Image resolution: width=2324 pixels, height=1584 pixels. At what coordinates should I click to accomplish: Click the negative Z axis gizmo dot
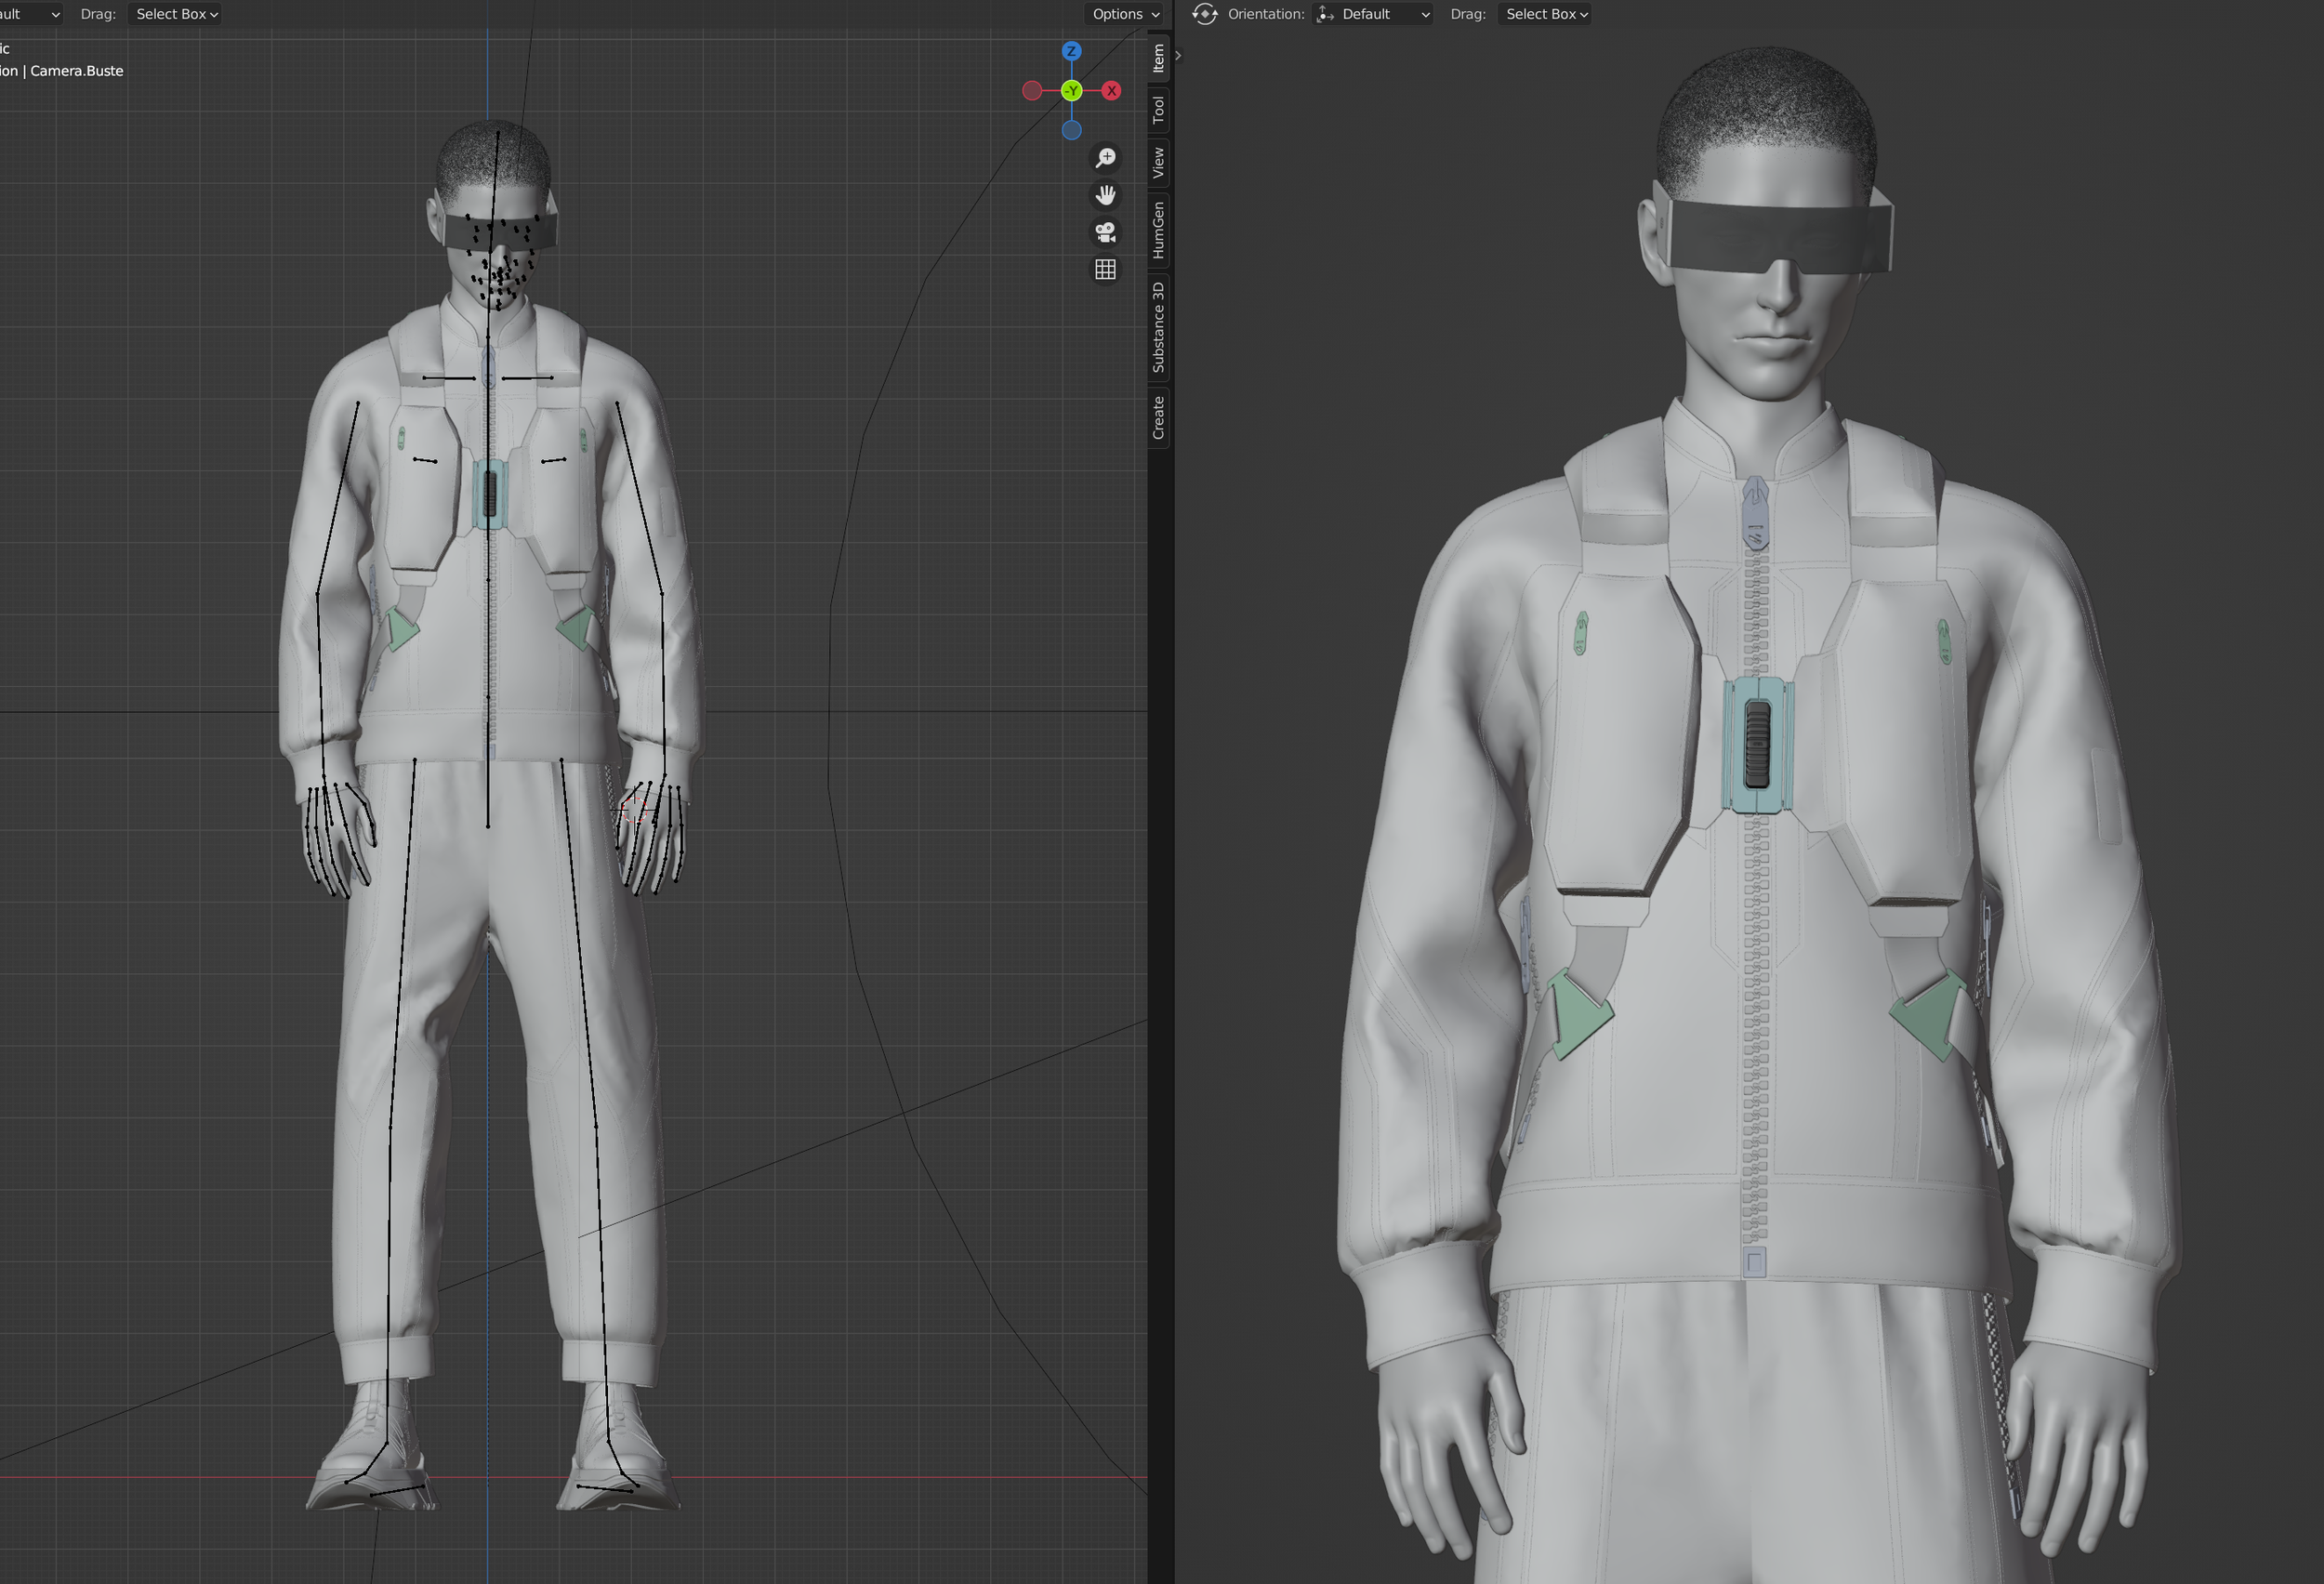(1071, 130)
